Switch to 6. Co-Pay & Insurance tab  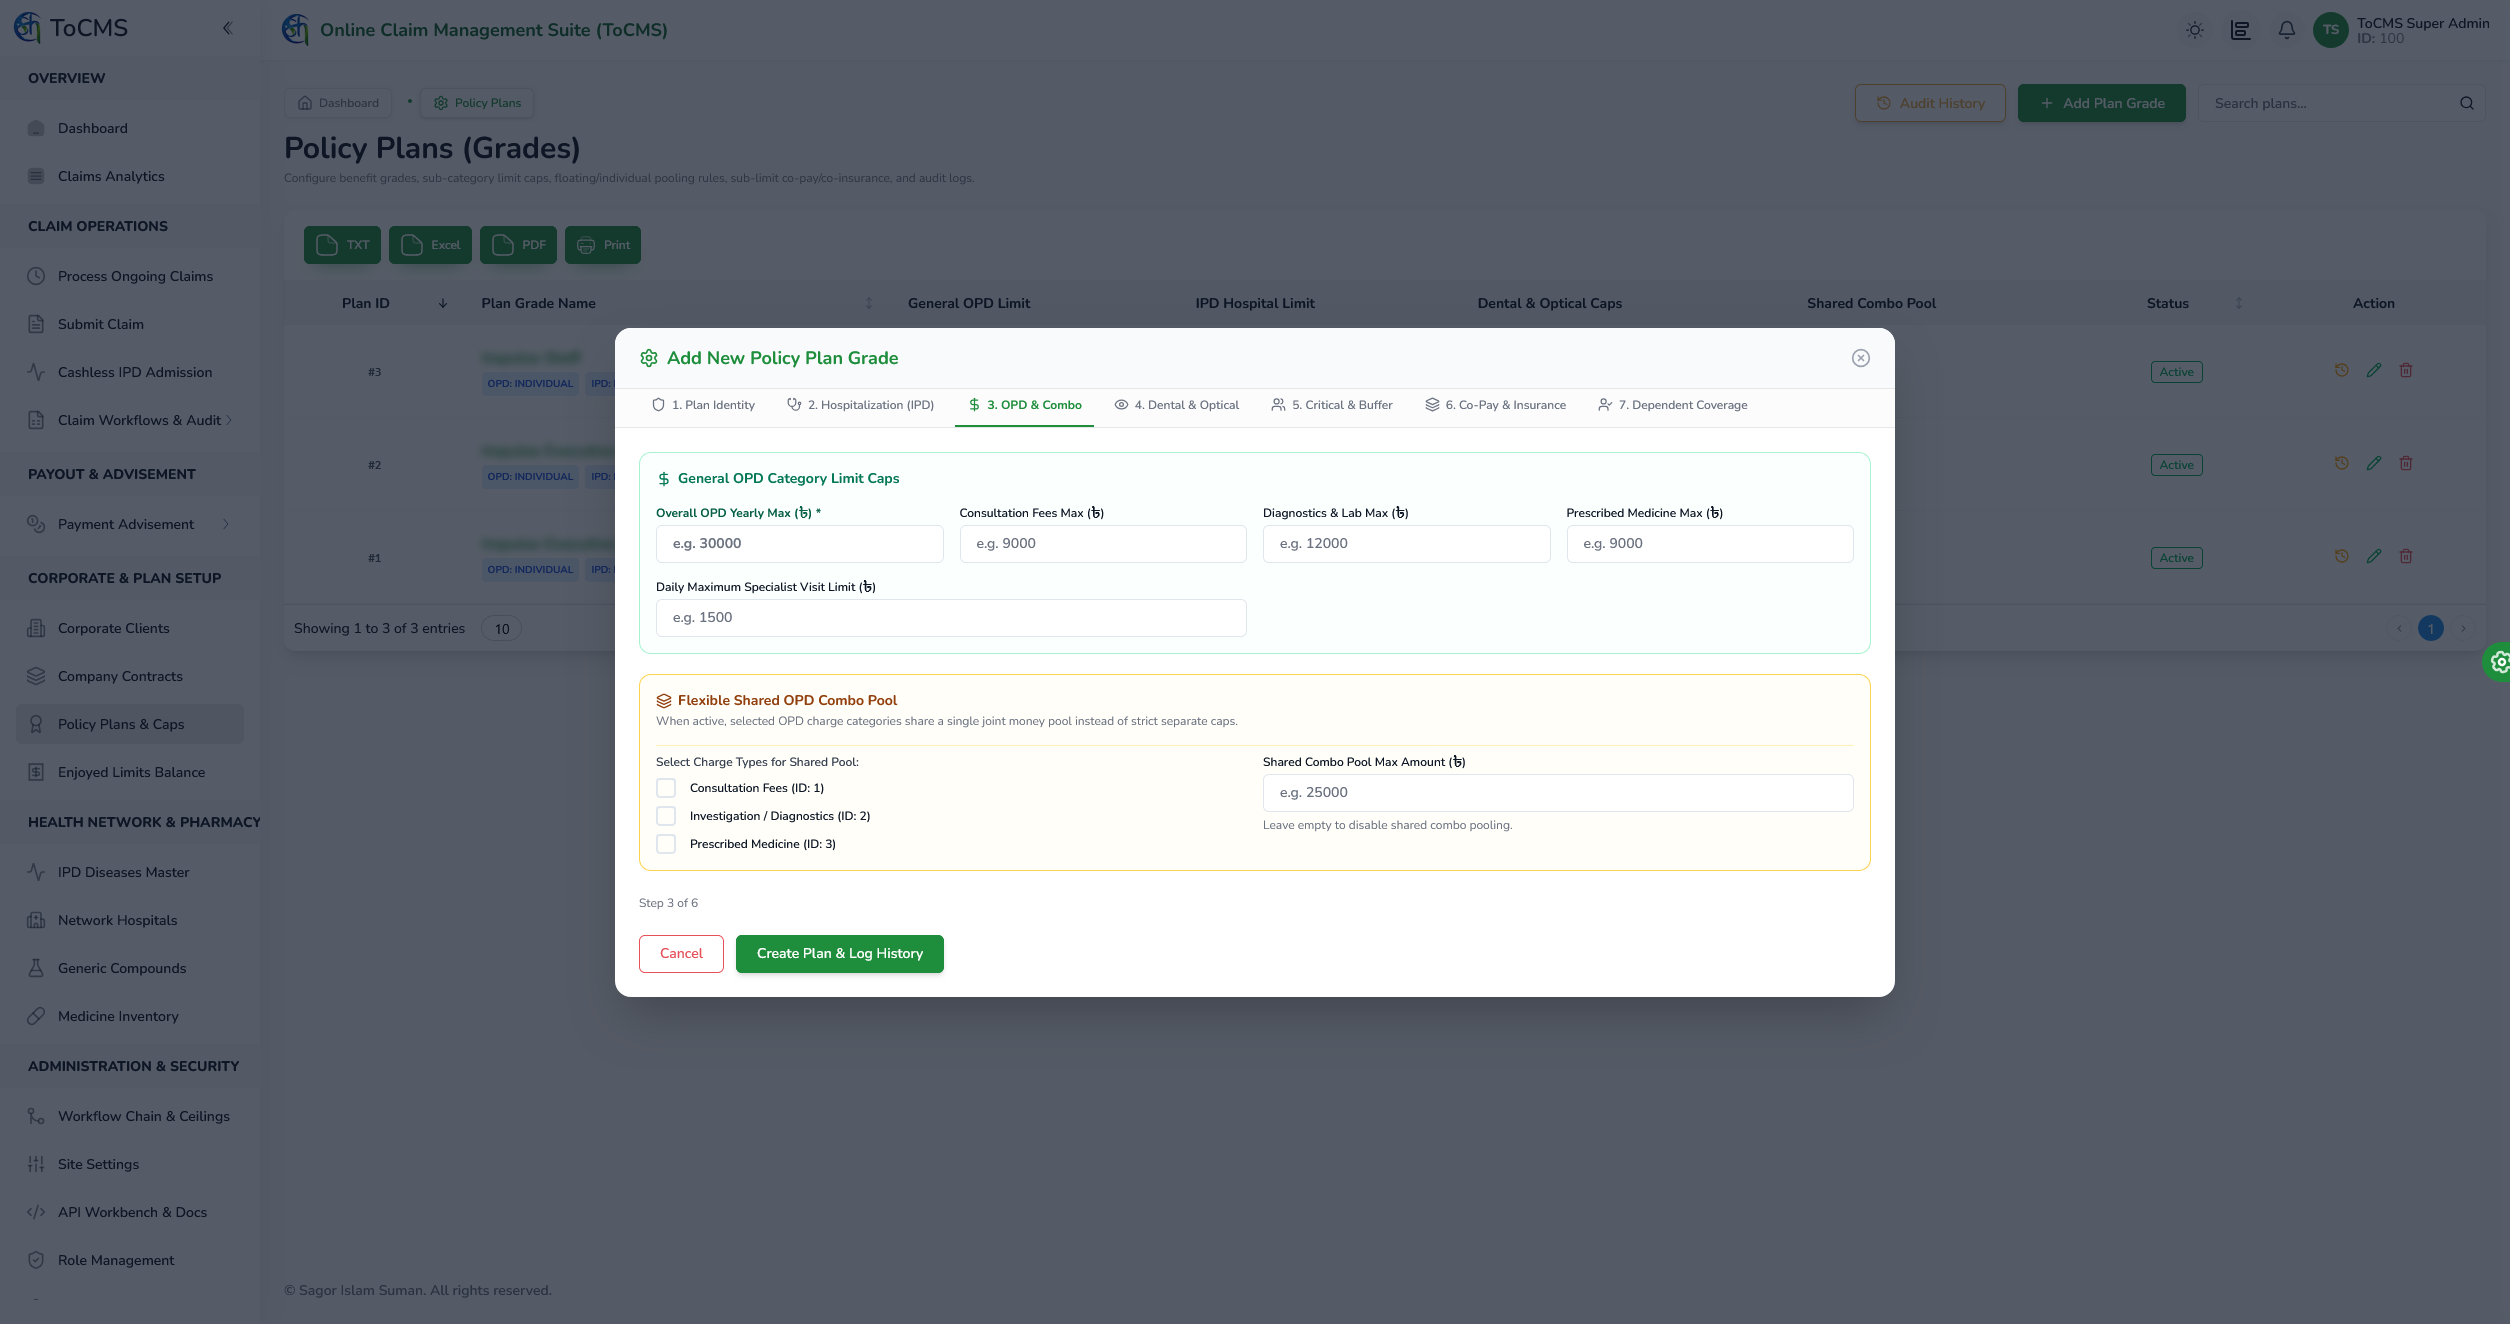(1496, 405)
